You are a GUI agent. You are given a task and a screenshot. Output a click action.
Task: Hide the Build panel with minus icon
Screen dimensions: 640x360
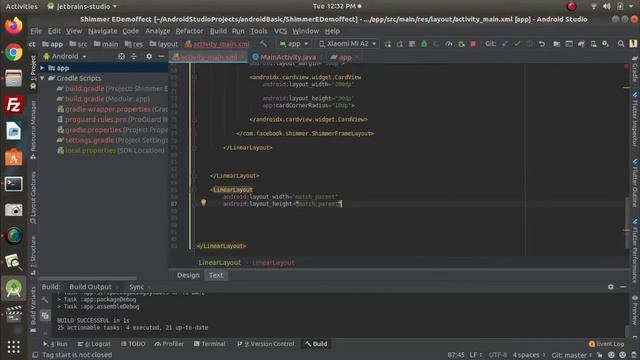pos(623,287)
